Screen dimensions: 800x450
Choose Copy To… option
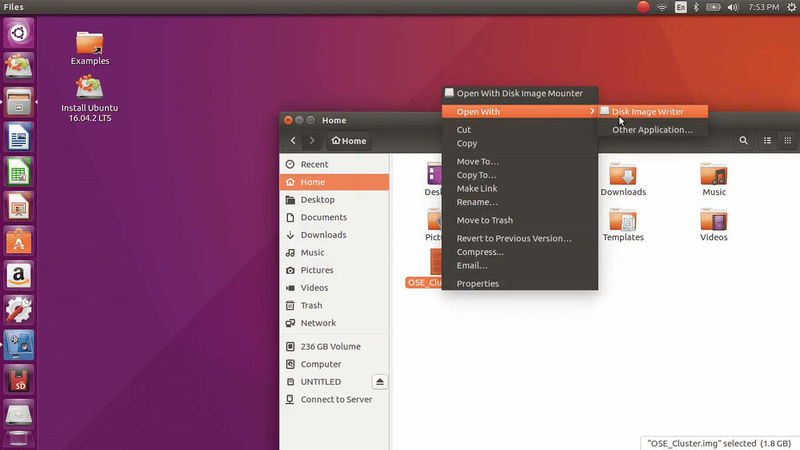click(x=519, y=175)
